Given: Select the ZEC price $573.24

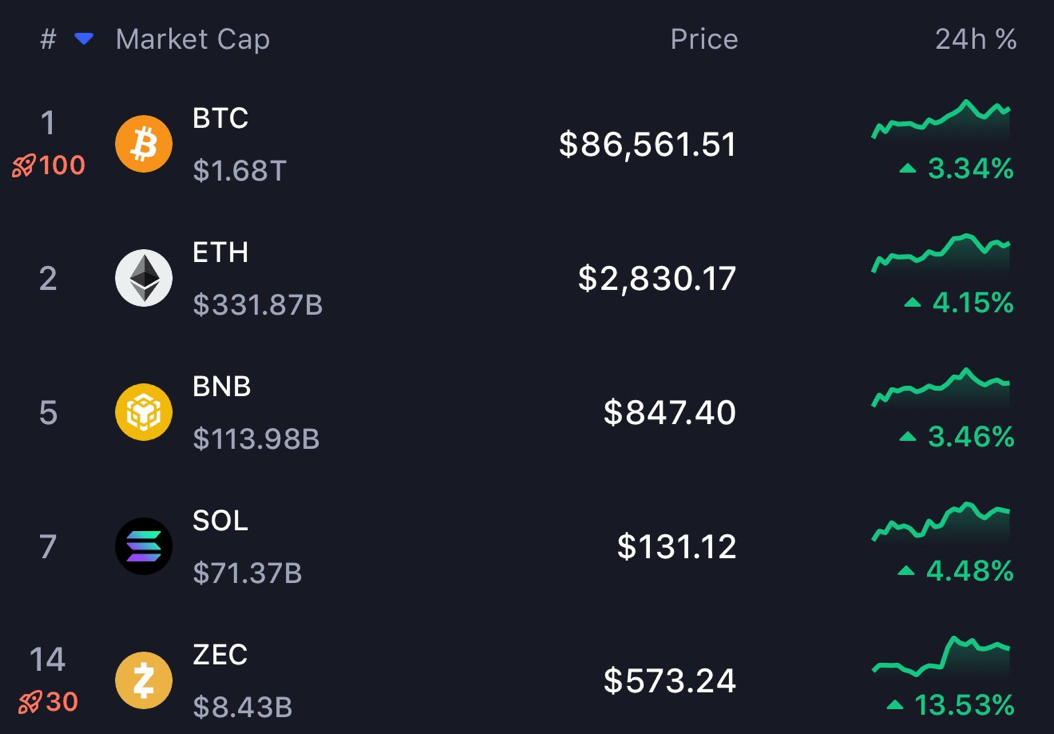Looking at the screenshot, I should (x=670, y=681).
